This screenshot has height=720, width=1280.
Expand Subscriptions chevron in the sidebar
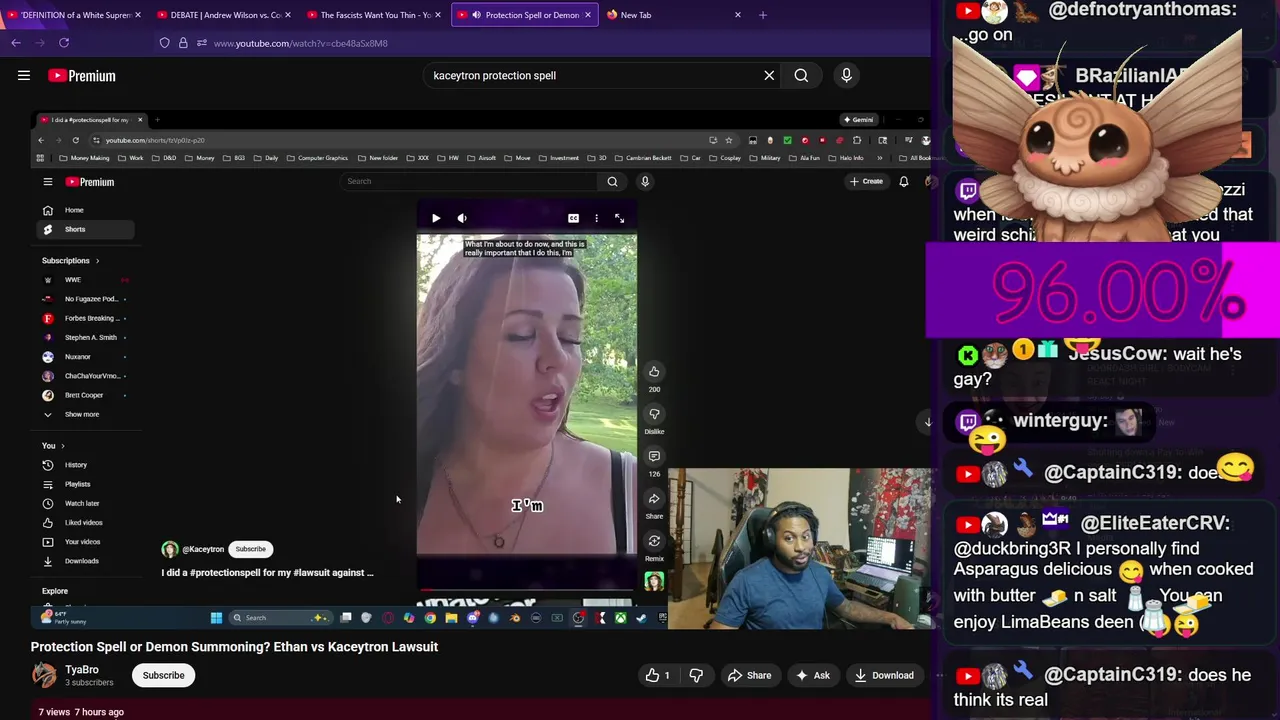click(97, 261)
